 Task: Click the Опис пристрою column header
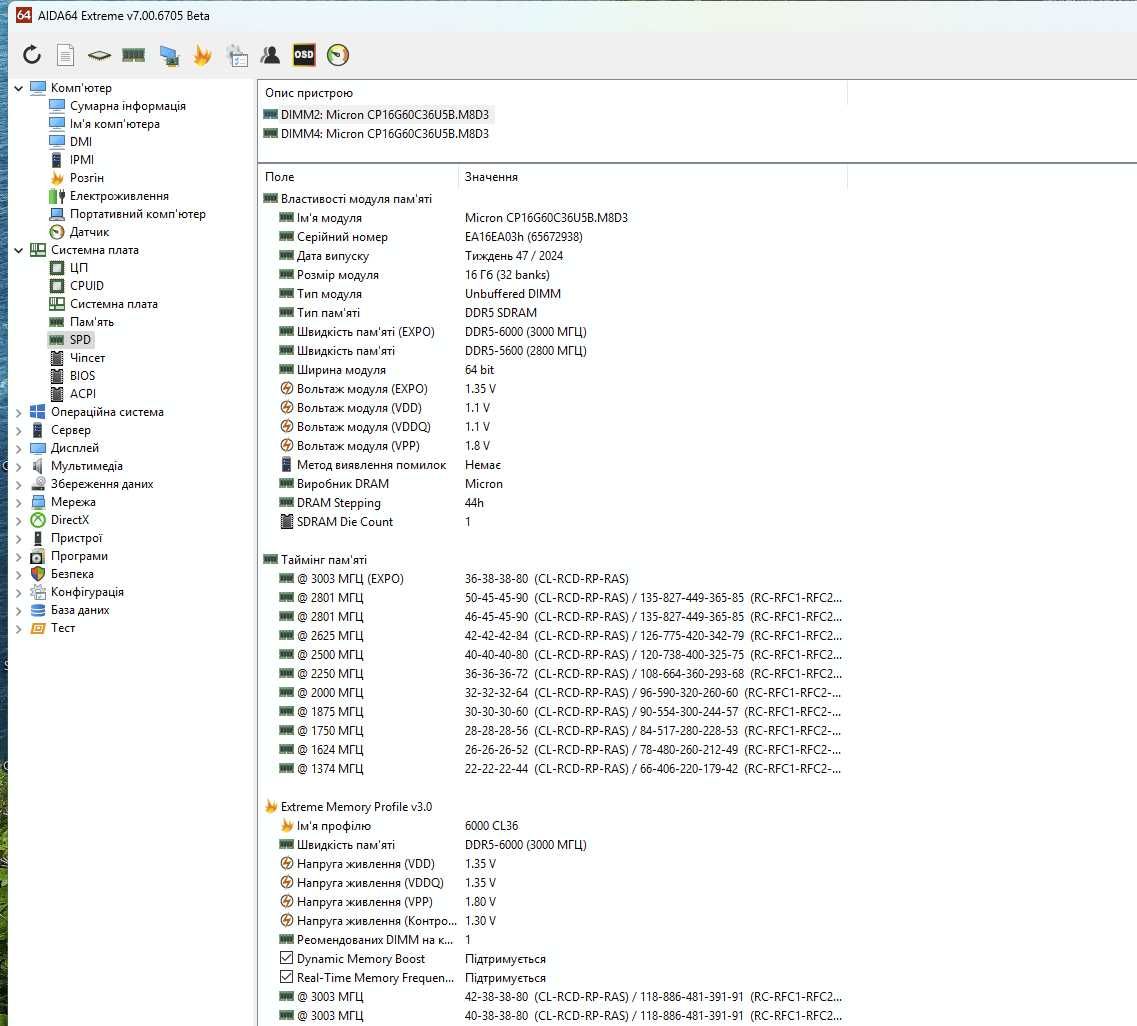[x=553, y=93]
